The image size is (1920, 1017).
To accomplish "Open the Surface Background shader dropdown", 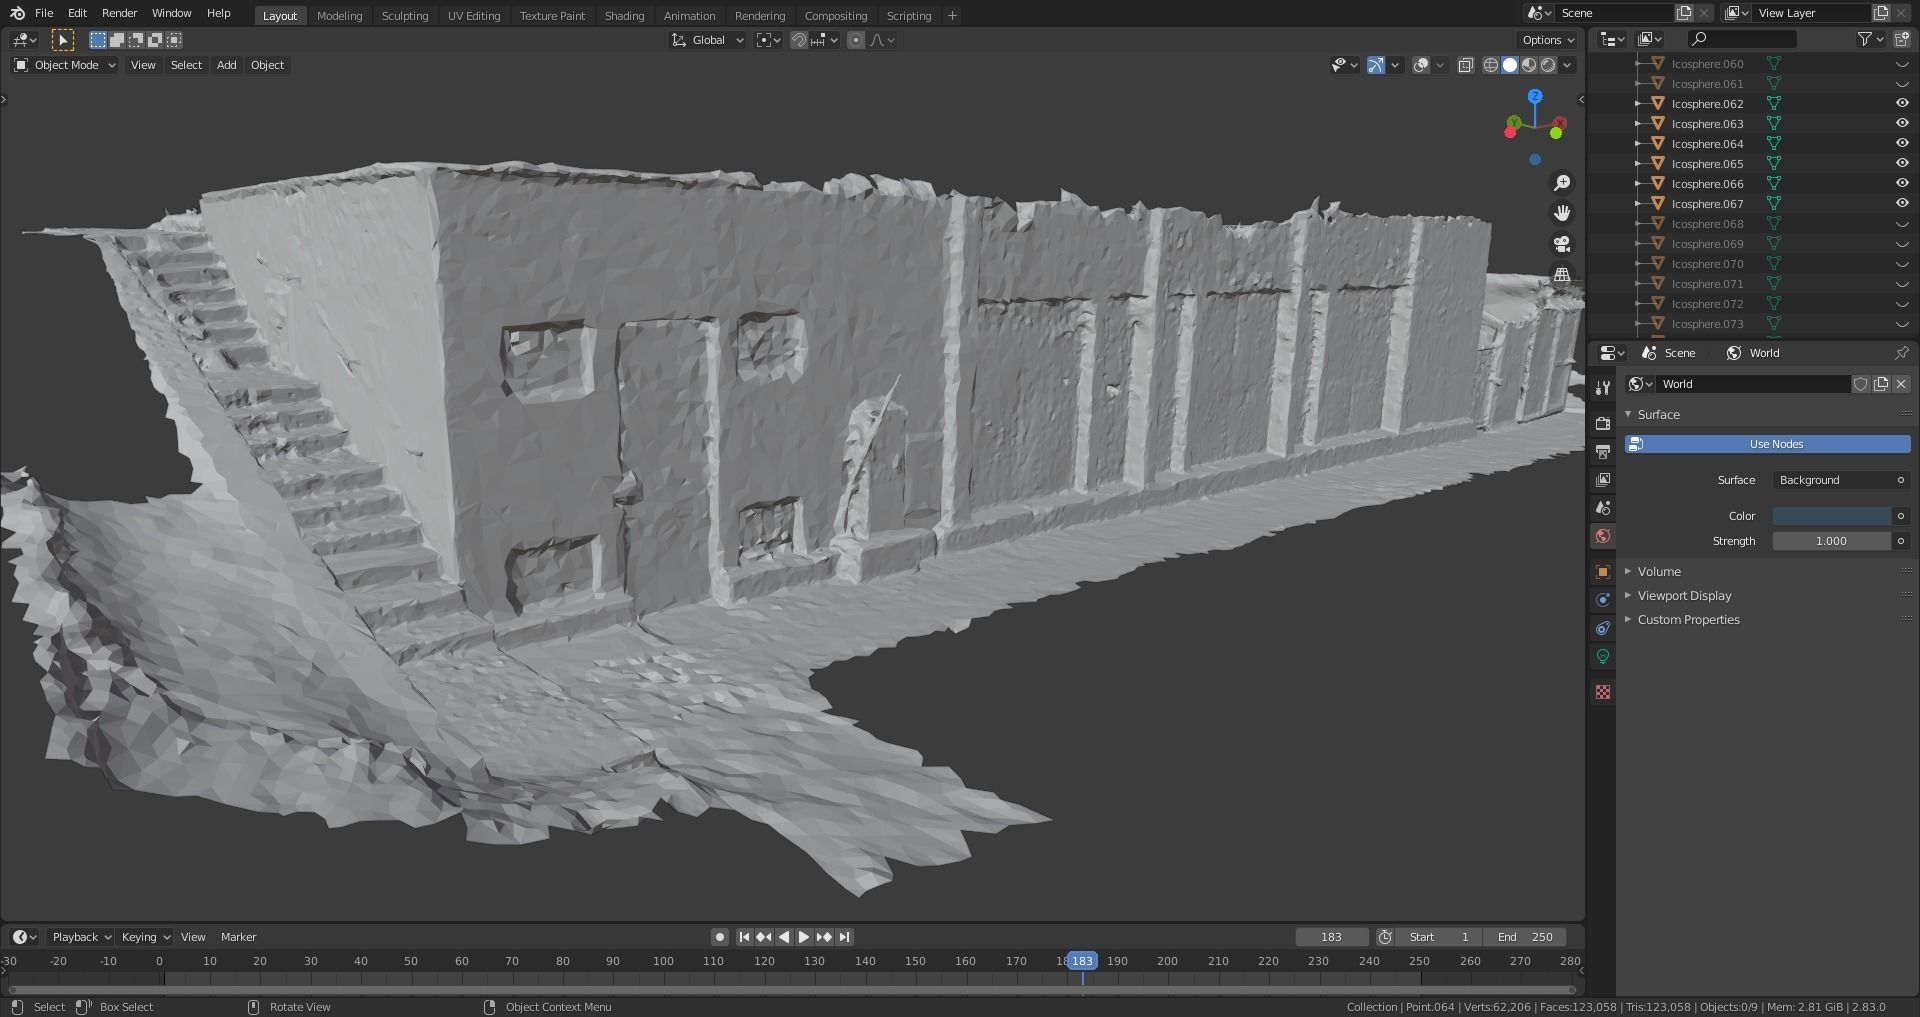I will (x=1841, y=480).
